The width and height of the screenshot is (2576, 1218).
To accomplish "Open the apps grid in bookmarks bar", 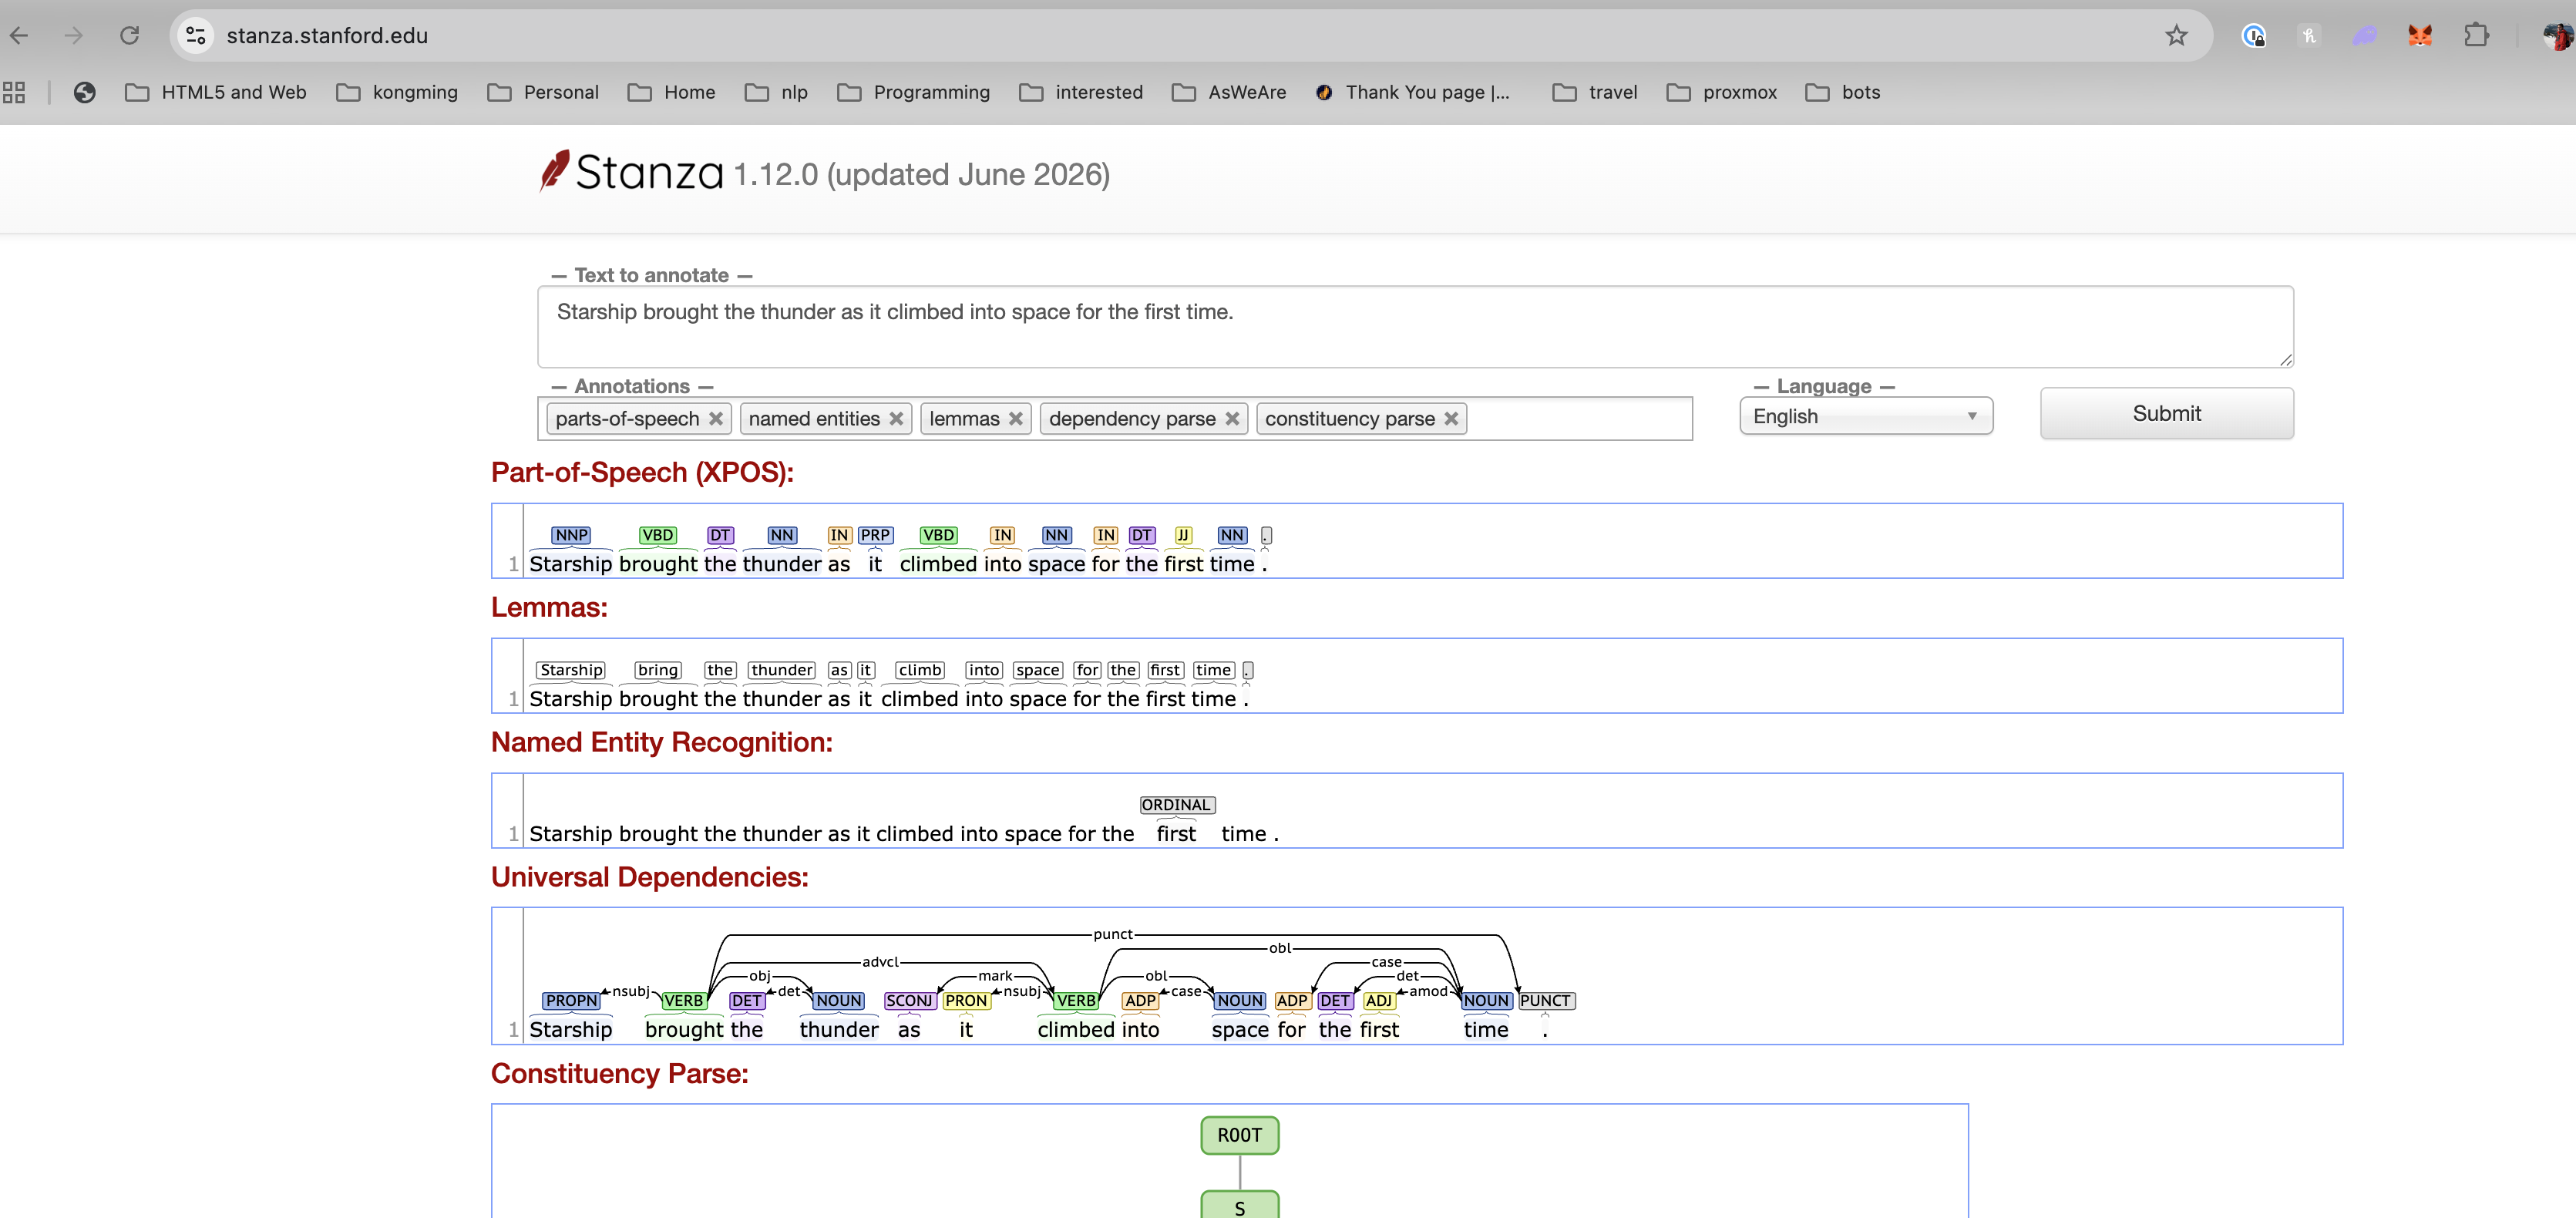I will 14,92.
